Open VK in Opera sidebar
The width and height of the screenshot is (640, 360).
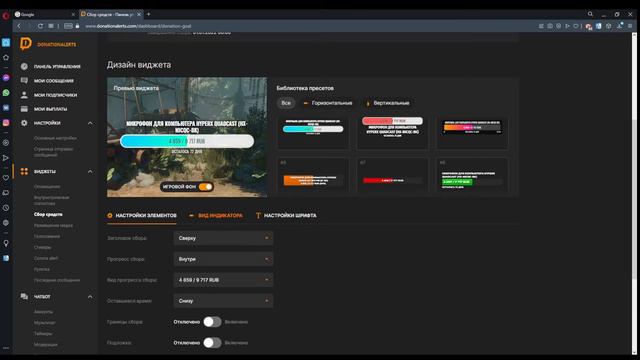(6, 108)
